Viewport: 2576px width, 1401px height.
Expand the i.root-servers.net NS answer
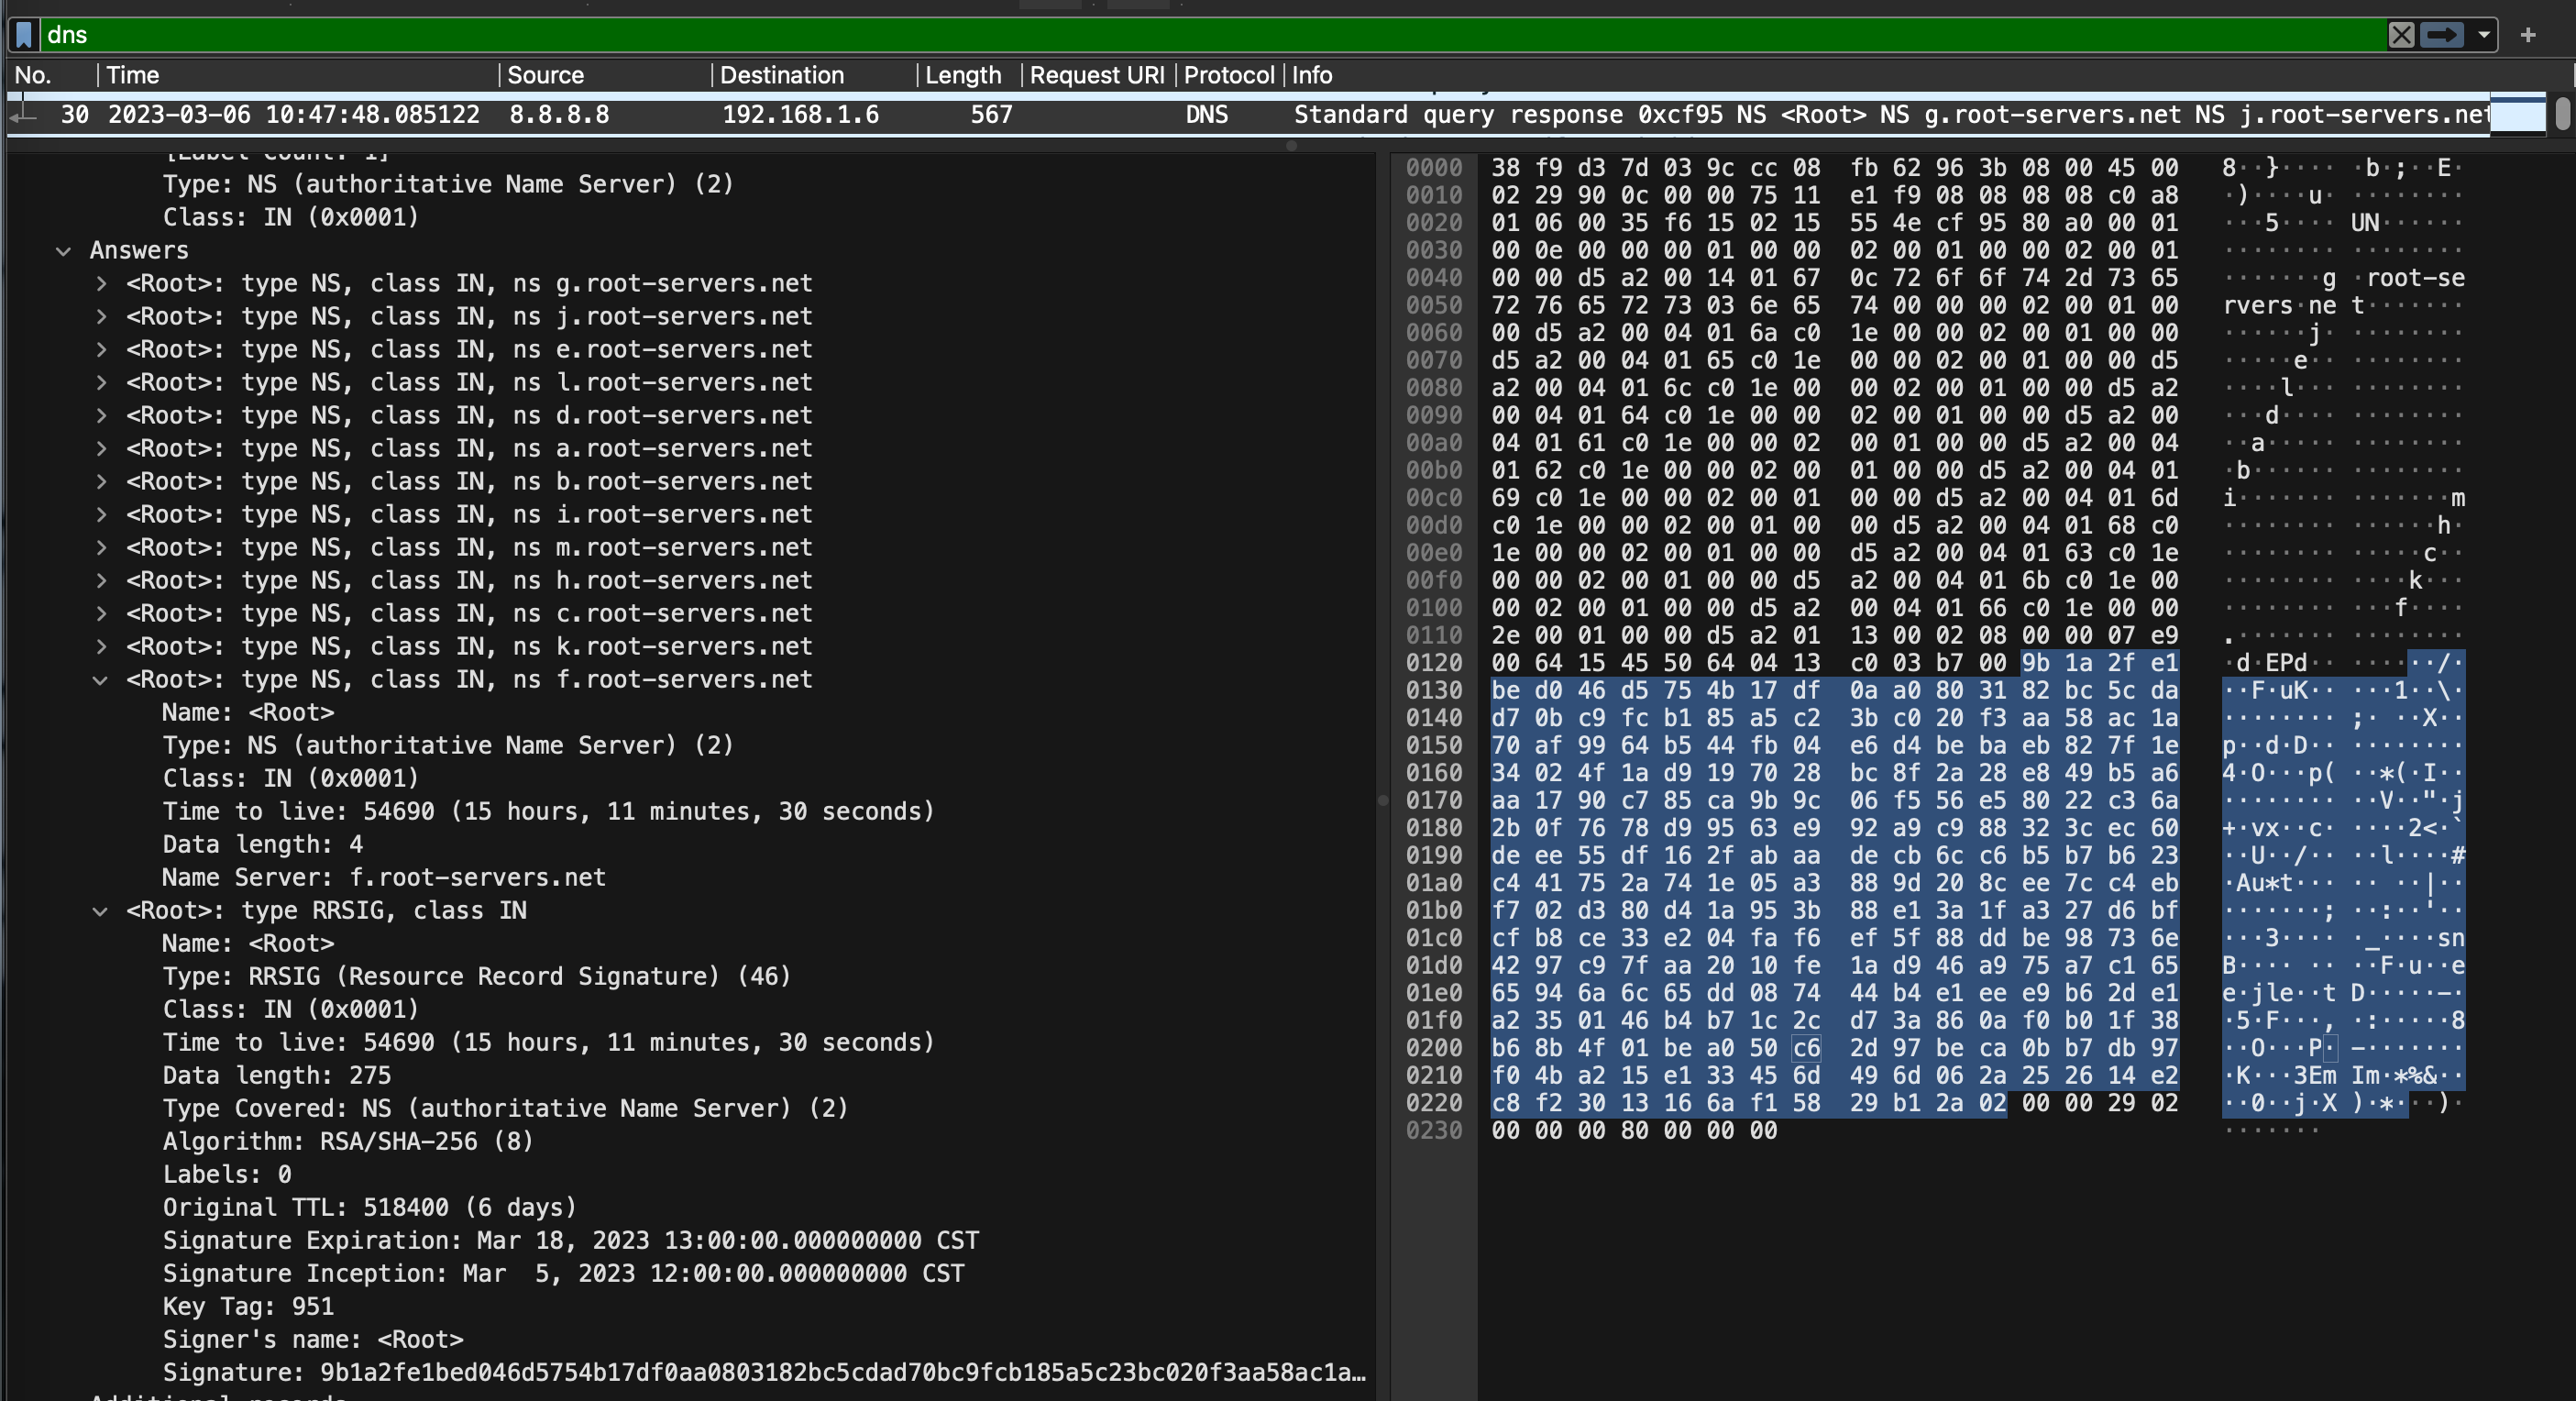[101, 515]
